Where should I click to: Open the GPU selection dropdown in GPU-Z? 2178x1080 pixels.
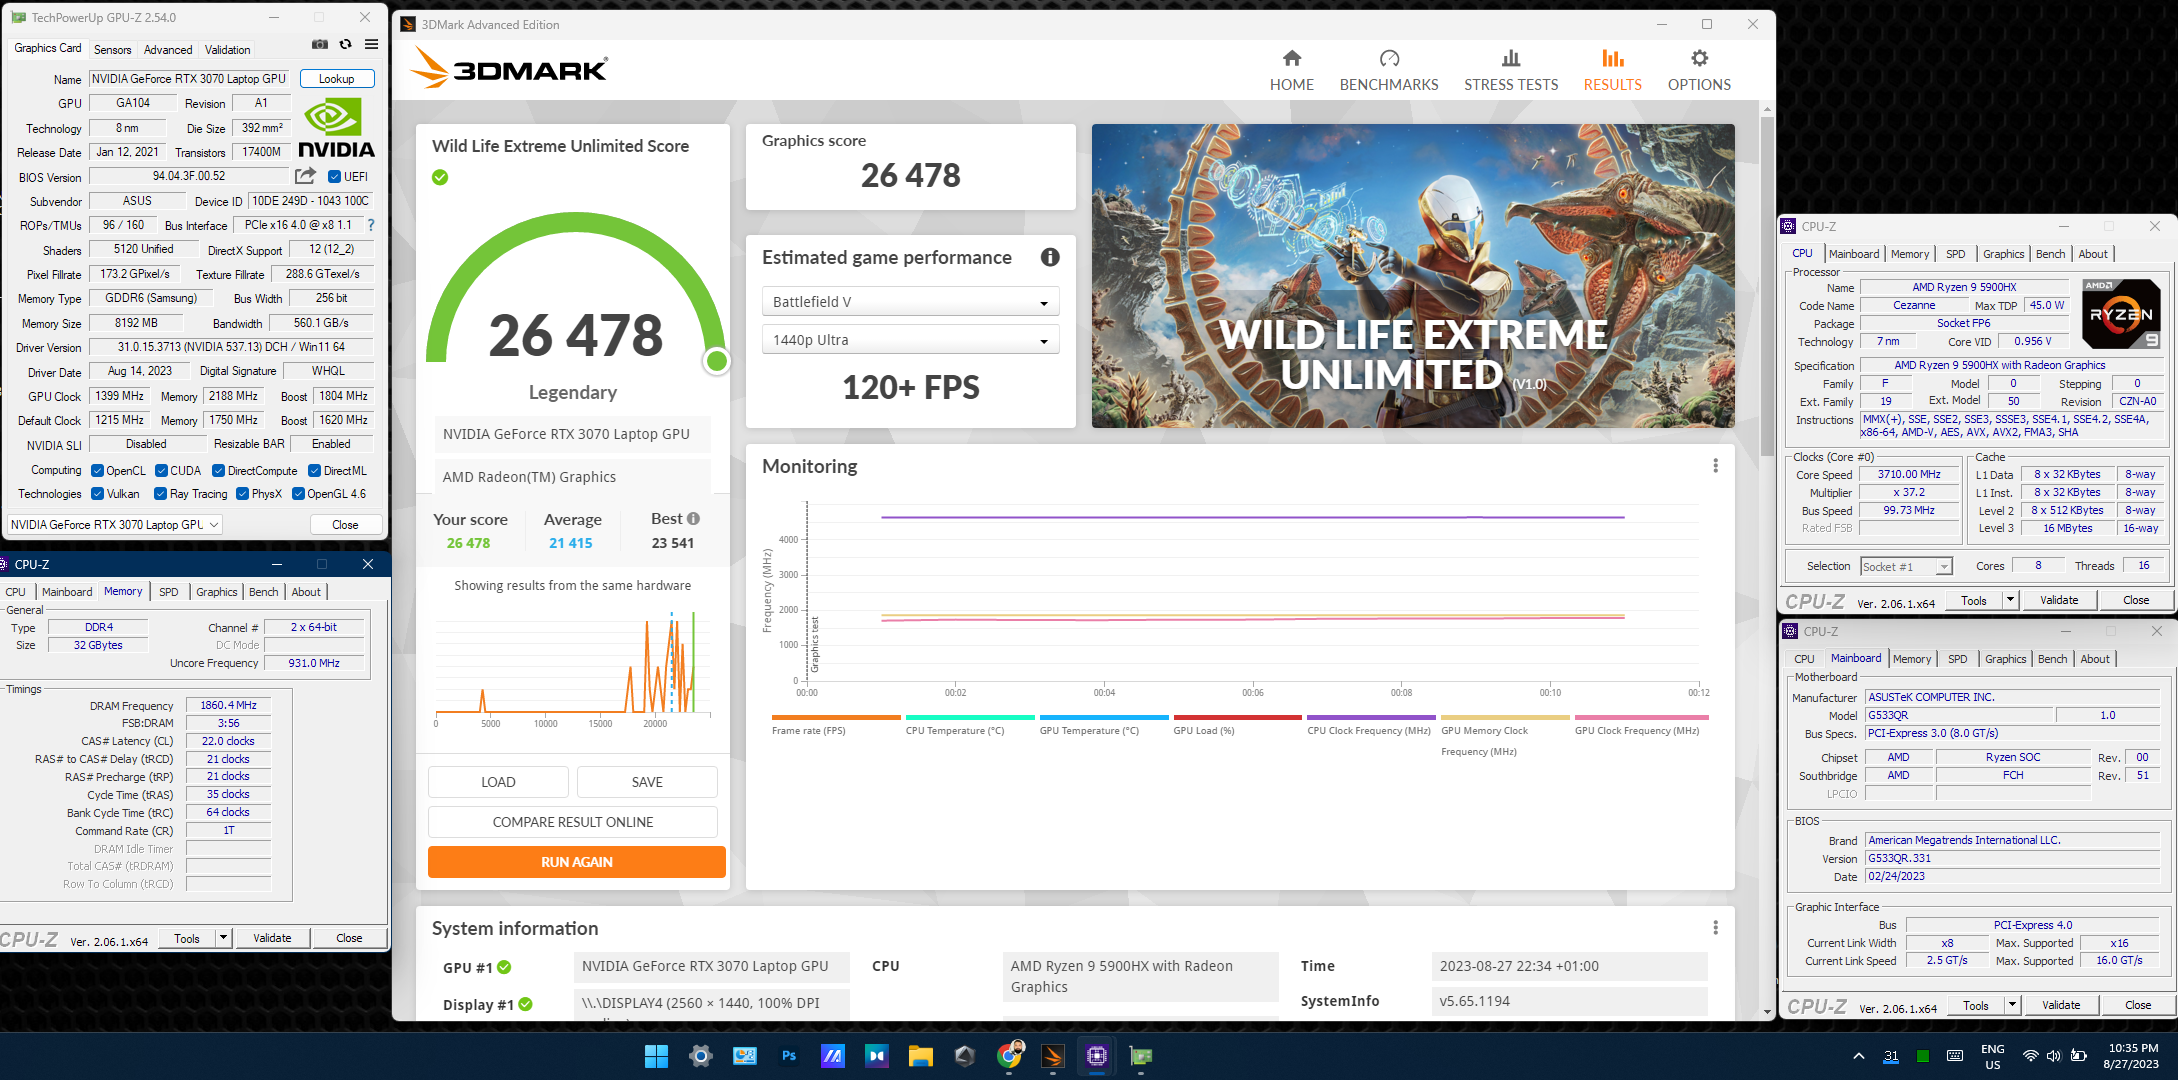click(x=115, y=525)
